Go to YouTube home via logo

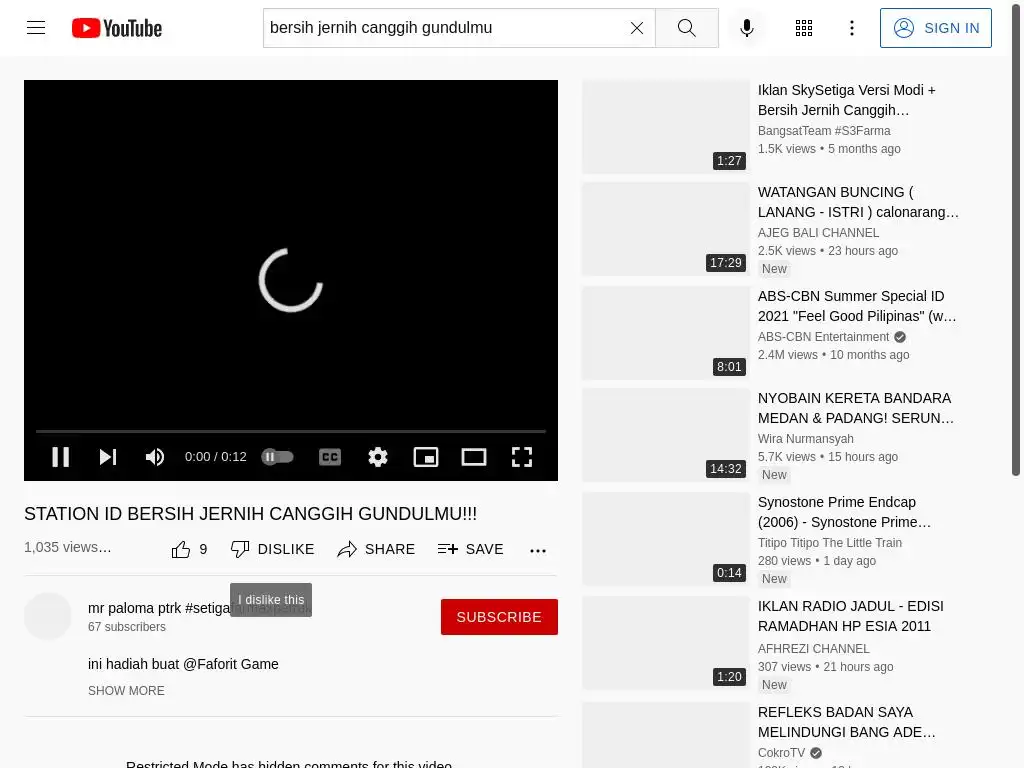click(x=117, y=28)
